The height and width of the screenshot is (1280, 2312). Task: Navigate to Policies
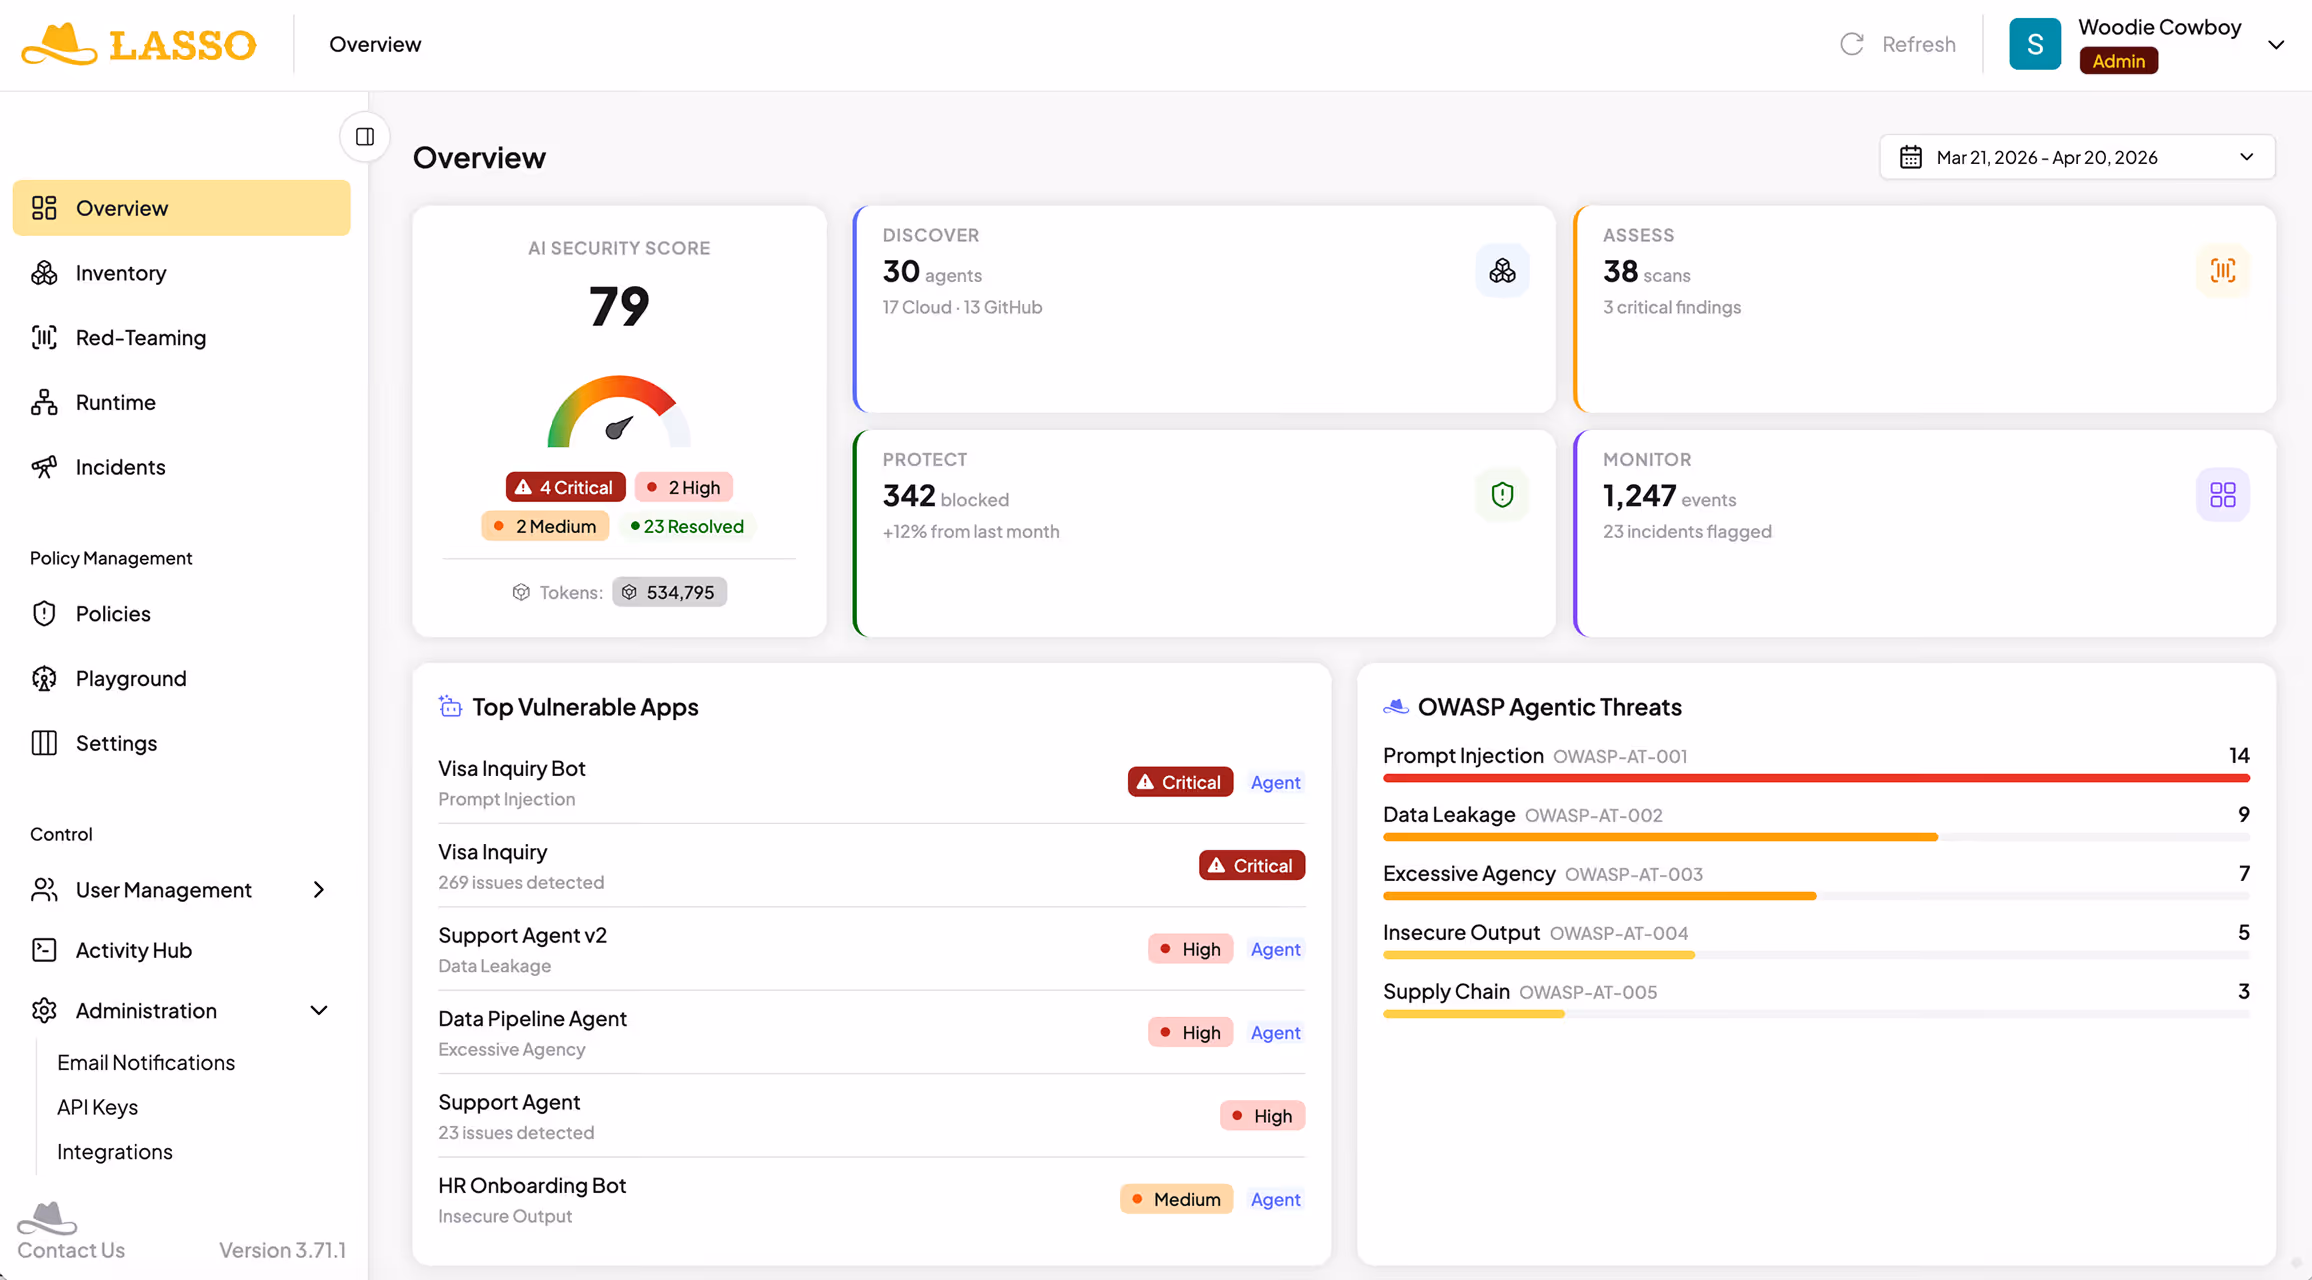tap(181, 613)
